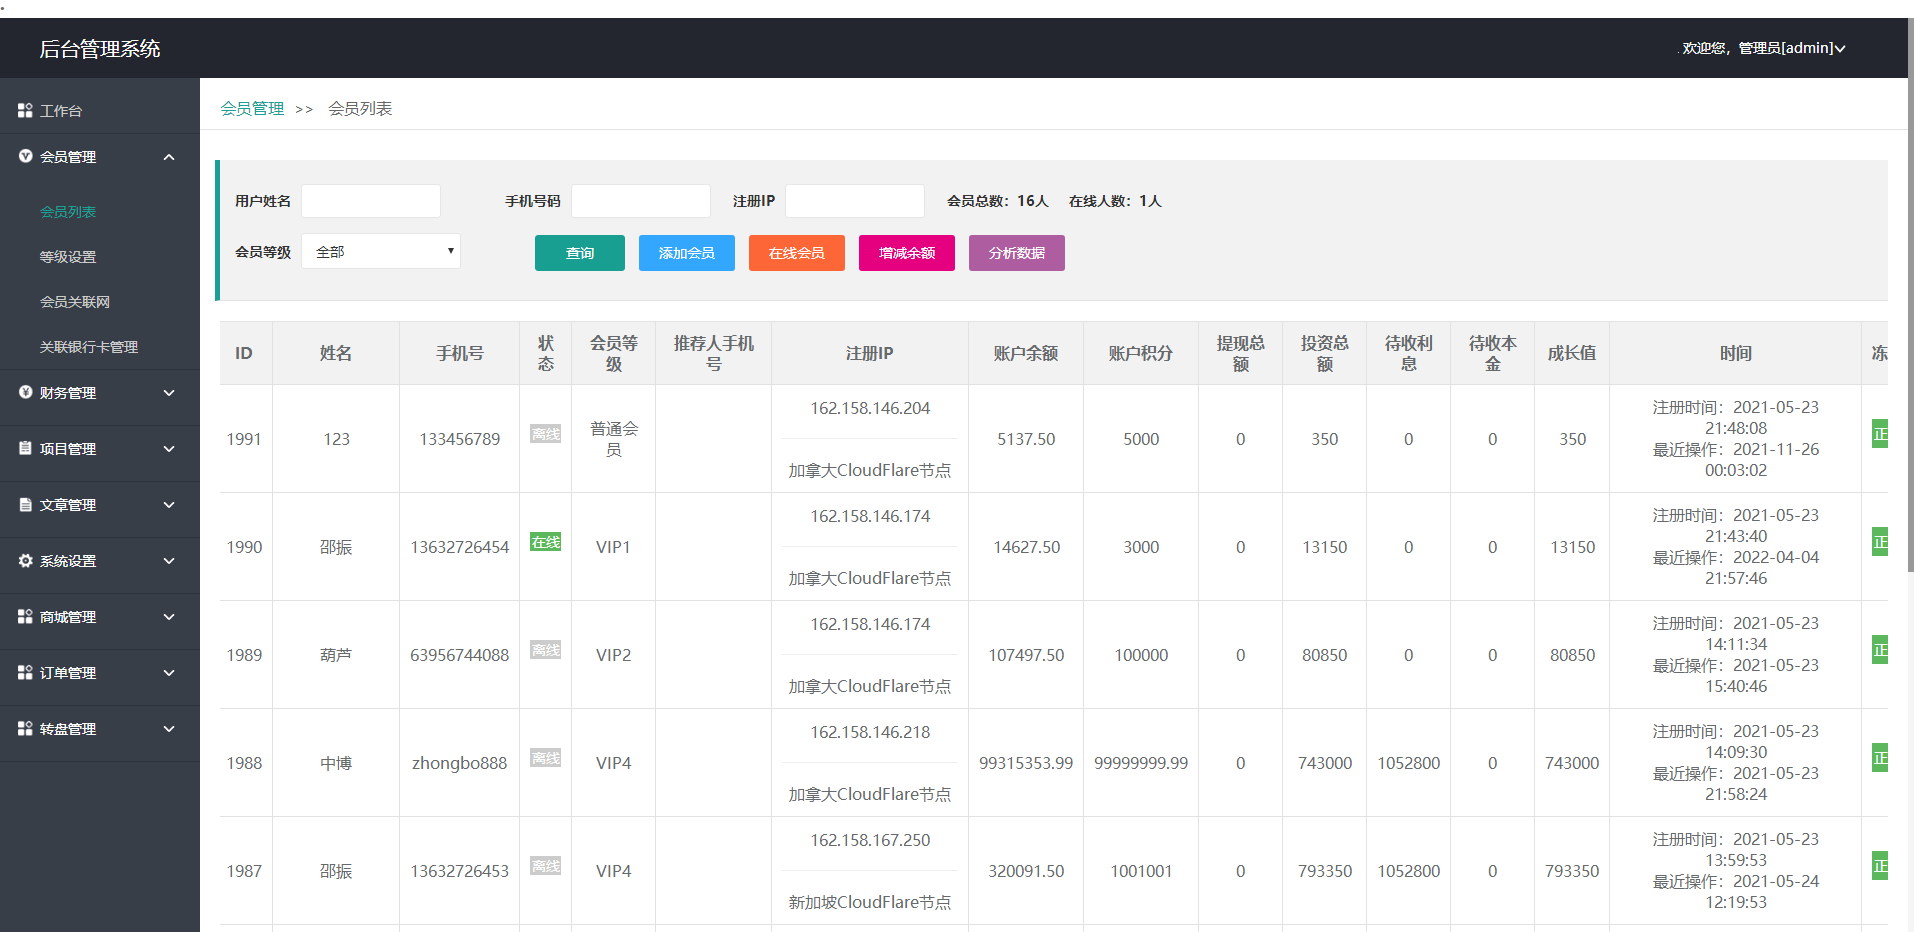Viewport: 1914px width, 932px height.
Task: Click username zhongbo888 cell
Action: point(460,763)
